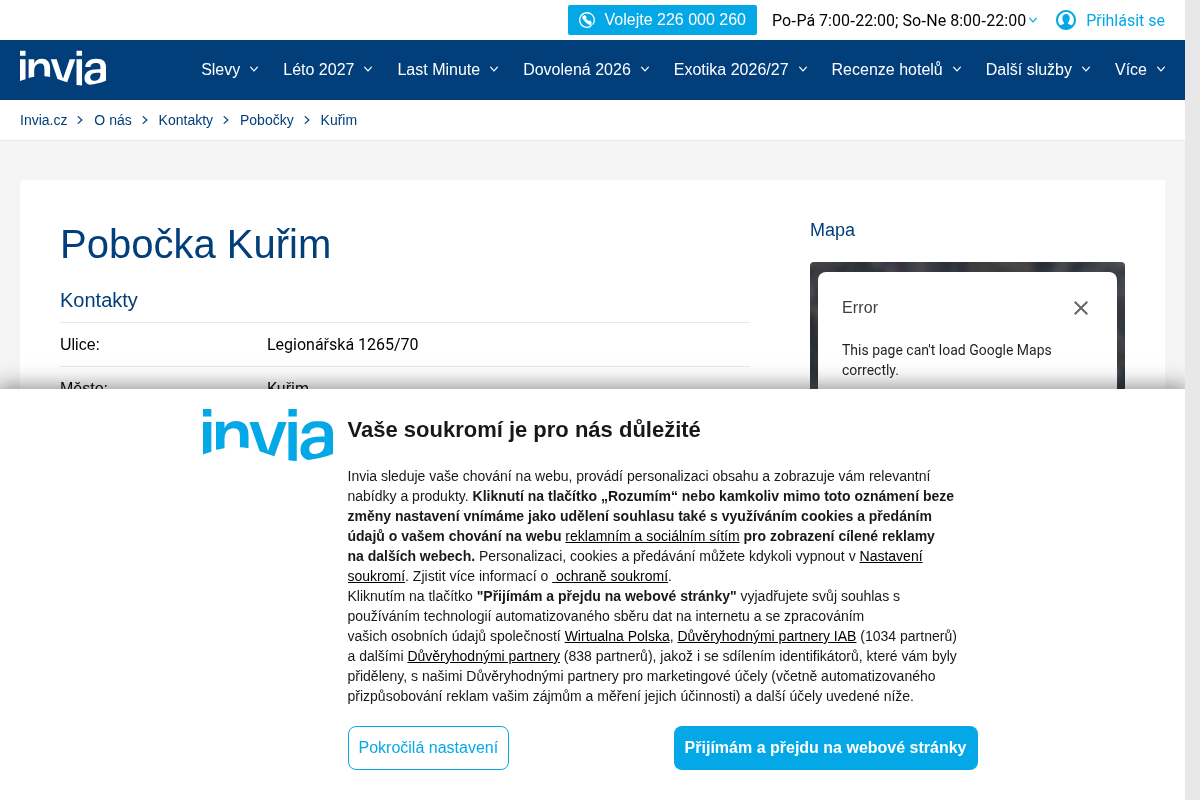1200x800 pixels.
Task: Open the Slevy dropdown menu
Action: [230, 69]
